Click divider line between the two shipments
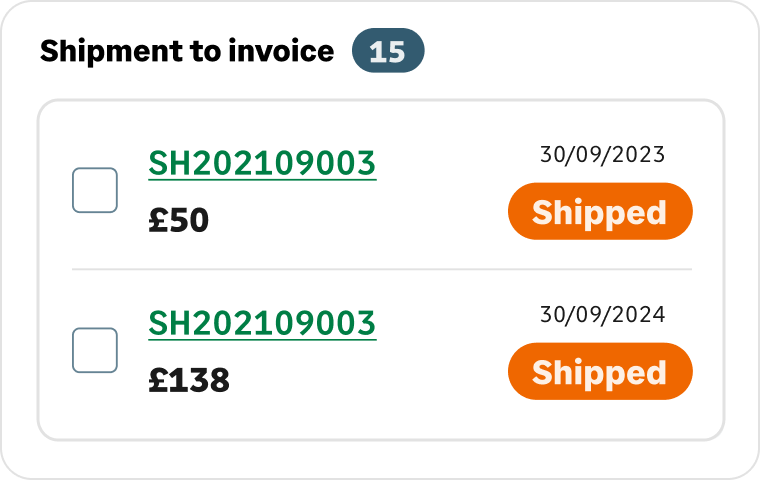 click(381, 269)
